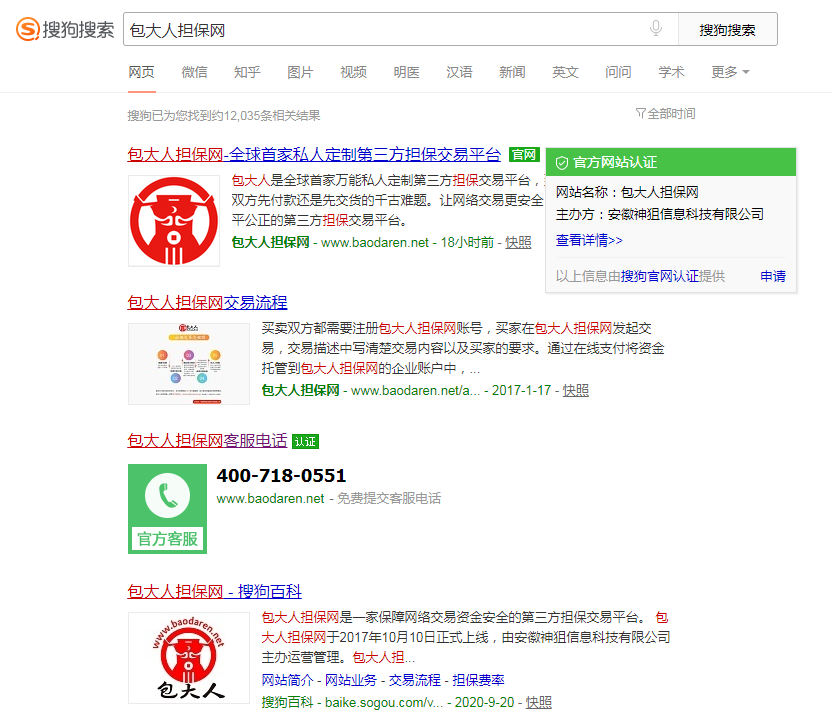Open 包大人担保网 - 搜狗百科 link
Screen dimensions: 832x712
point(214,591)
